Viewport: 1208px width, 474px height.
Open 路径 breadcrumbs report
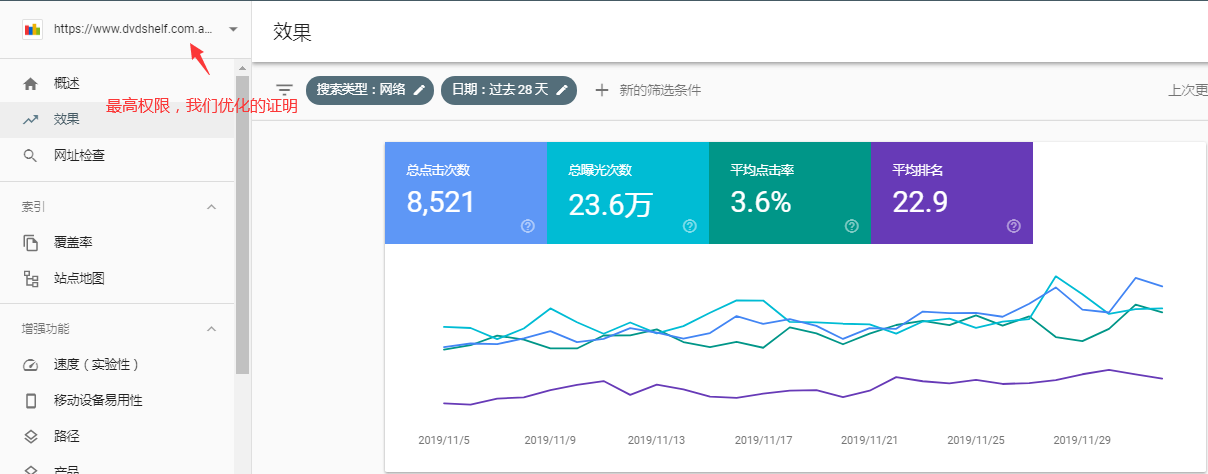click(66, 436)
